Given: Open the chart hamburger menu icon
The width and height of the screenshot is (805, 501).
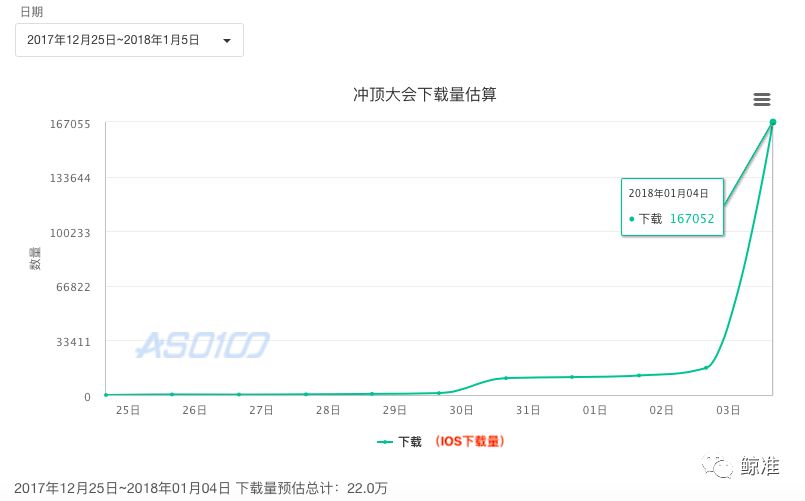Looking at the screenshot, I should pos(761,99).
